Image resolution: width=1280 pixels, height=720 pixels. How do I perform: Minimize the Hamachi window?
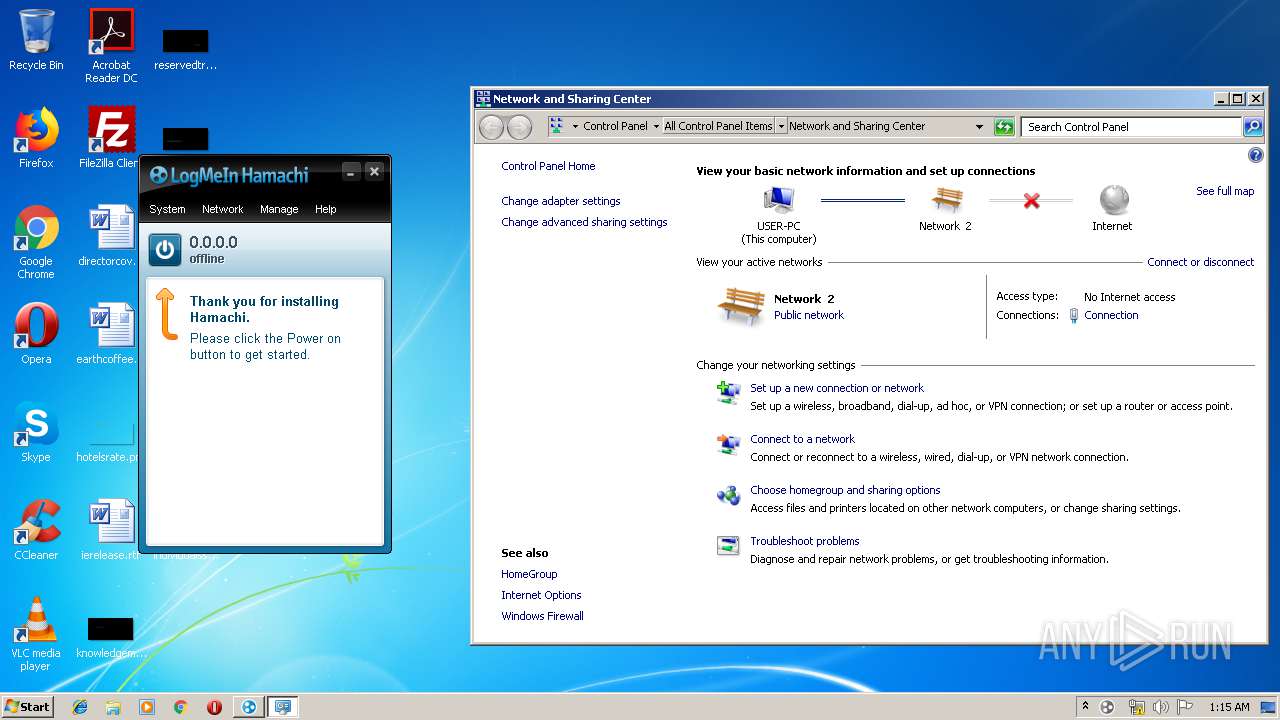pos(351,172)
